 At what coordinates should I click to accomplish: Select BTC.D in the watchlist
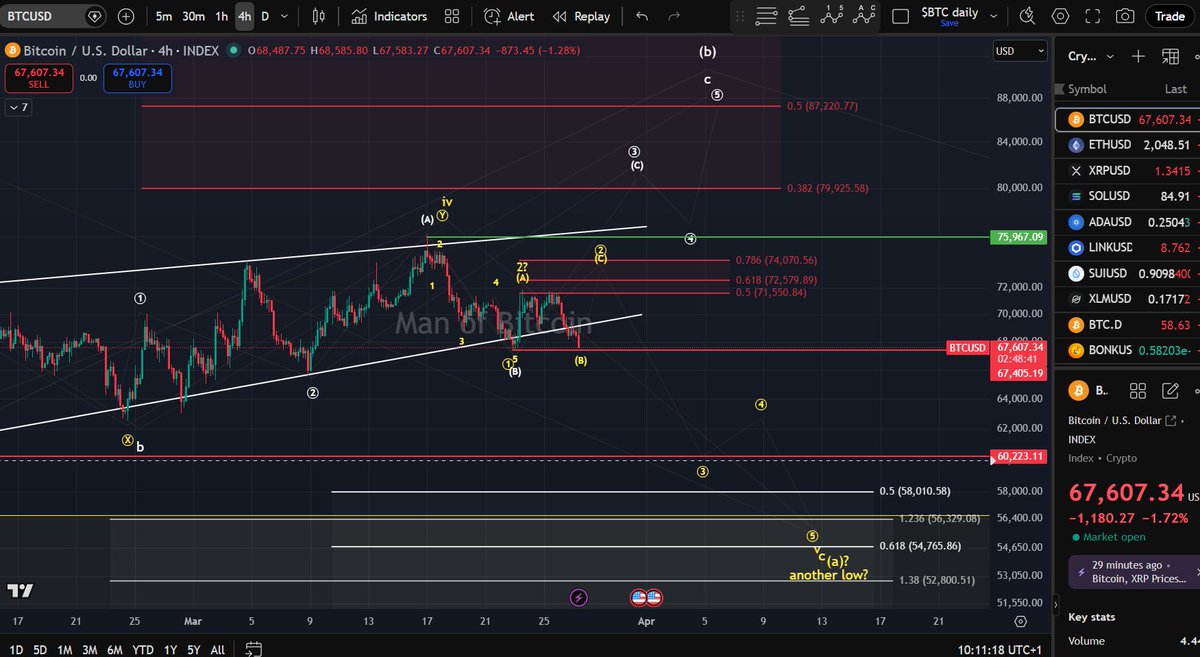tap(1127, 325)
